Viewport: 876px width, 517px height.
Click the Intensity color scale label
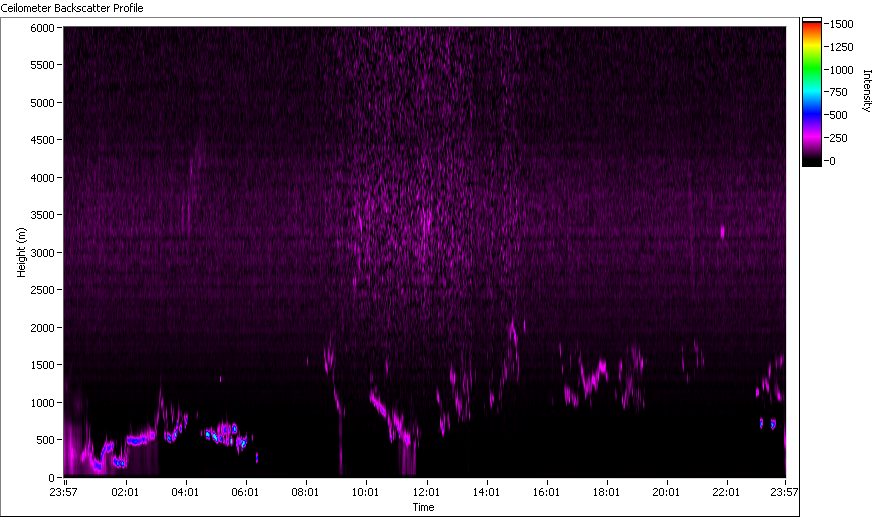[867, 91]
